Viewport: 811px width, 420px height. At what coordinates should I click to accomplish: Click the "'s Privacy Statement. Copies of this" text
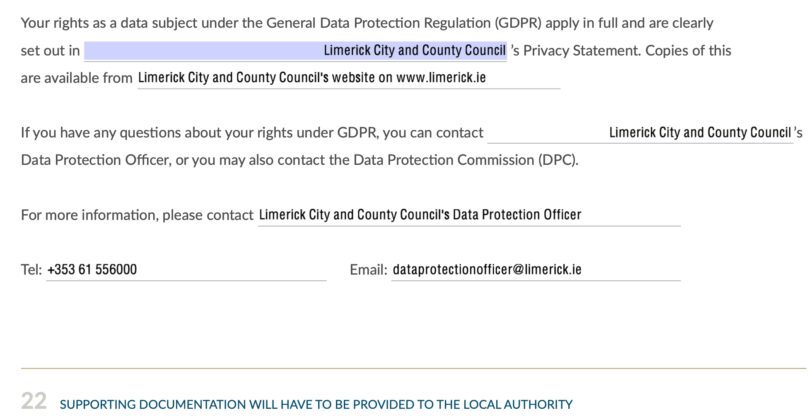621,51
